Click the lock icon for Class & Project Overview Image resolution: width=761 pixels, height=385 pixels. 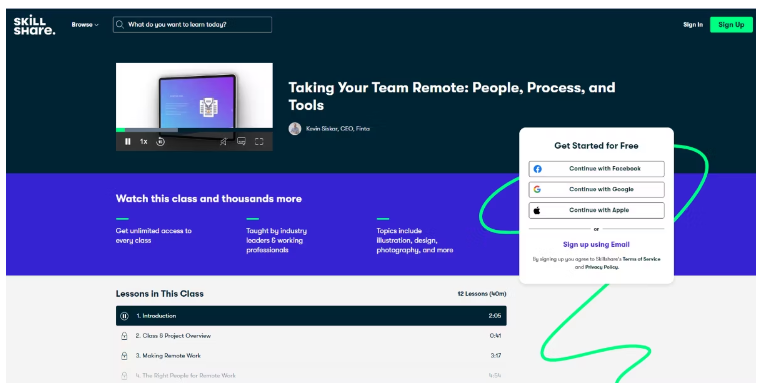tap(124, 336)
